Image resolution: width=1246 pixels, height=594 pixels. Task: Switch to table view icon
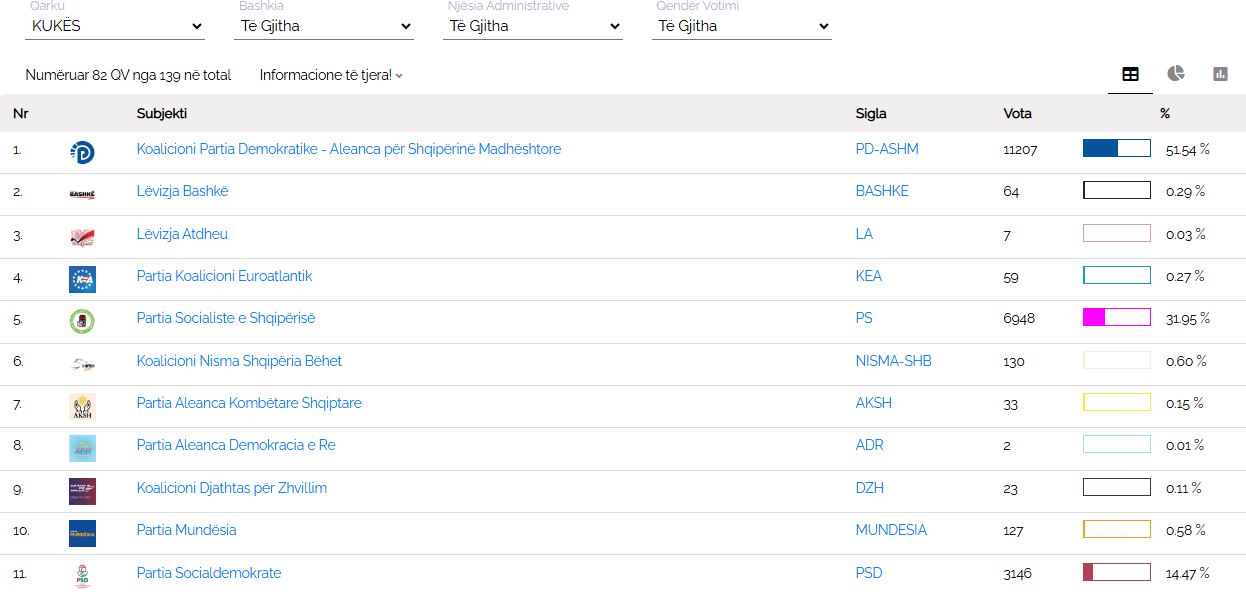(x=1130, y=74)
